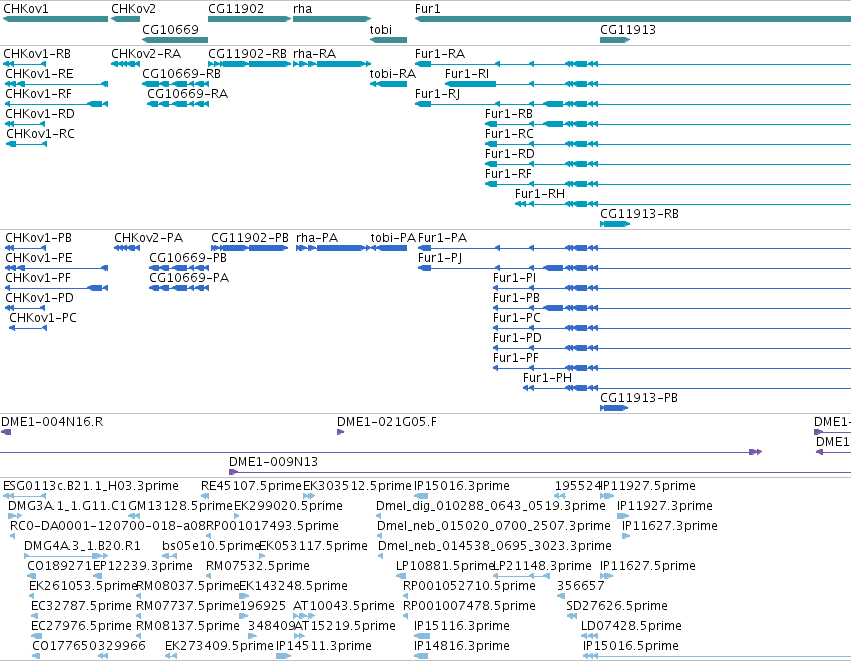Viewport: 851px width, 661px height.
Task: Select the CG11913 gene label in top track
Action: pos(628,29)
